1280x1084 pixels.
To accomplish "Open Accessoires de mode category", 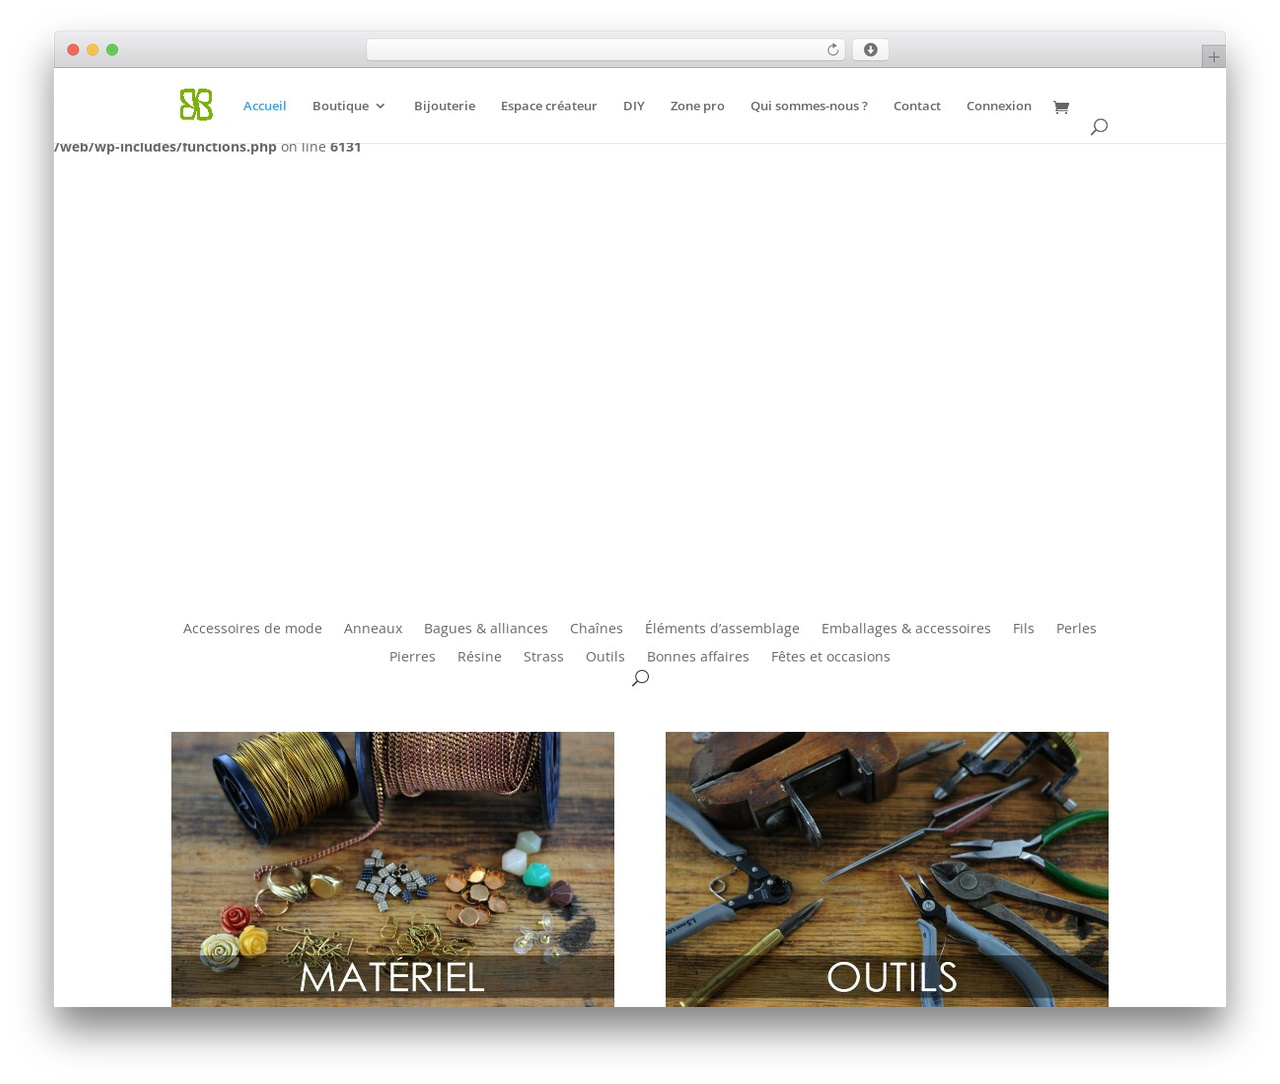I will (x=252, y=628).
